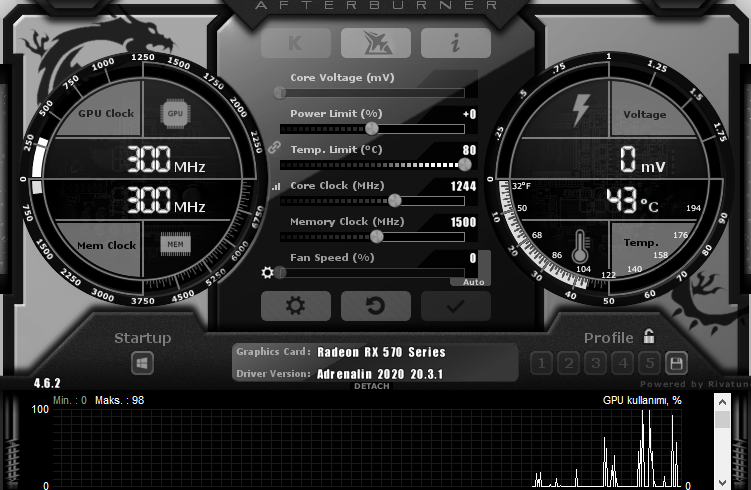Click the graph scrollbar up arrow
The height and width of the screenshot is (490, 751).
(x=722, y=402)
